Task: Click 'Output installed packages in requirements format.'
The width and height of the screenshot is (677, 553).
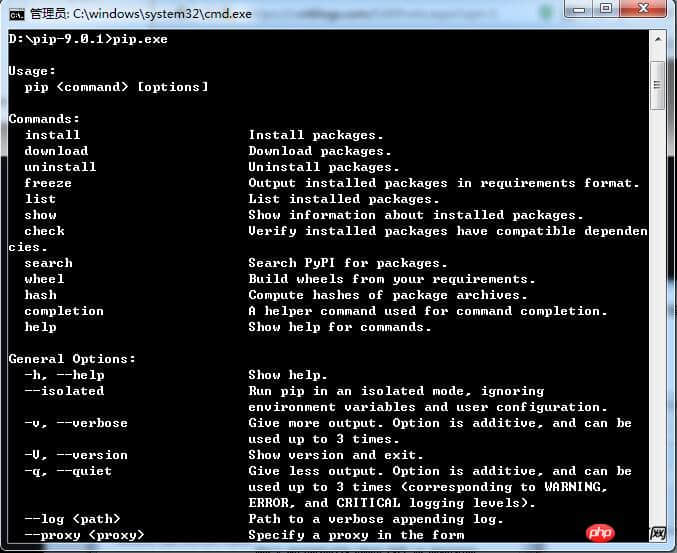Action: click(x=444, y=183)
